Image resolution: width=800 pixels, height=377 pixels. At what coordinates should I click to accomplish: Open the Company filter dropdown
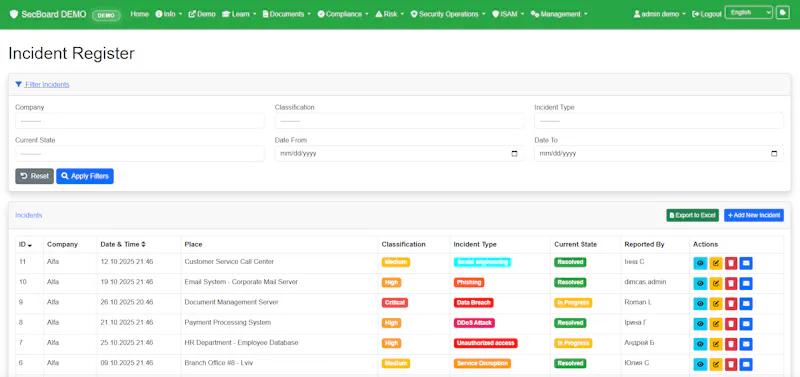point(140,121)
